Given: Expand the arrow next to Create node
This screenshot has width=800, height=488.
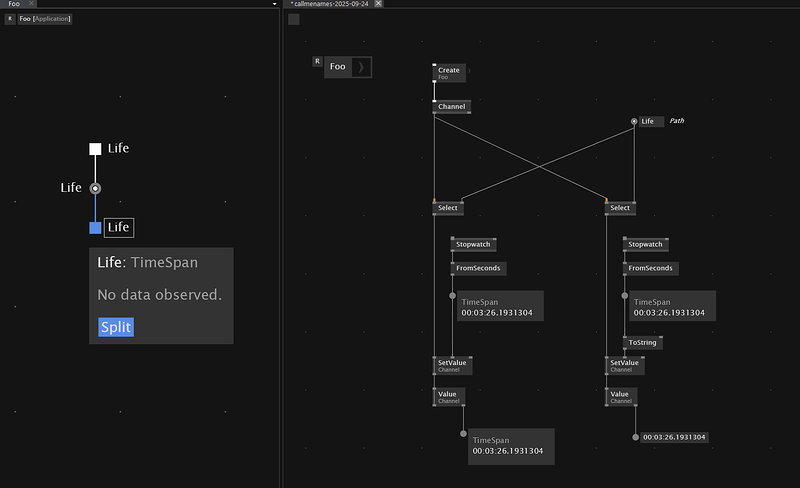Looking at the screenshot, I should tap(468, 70).
